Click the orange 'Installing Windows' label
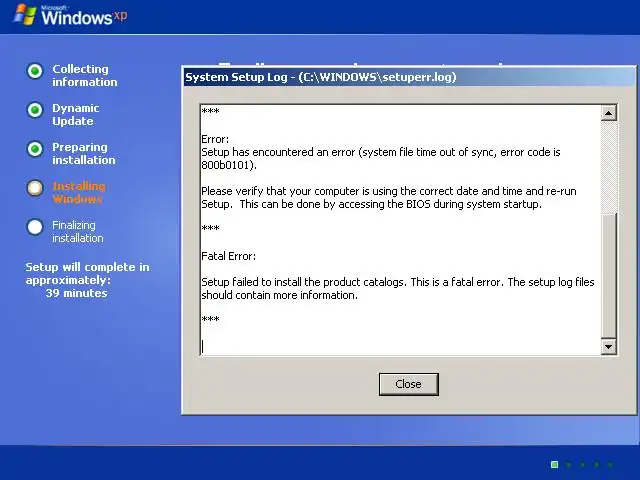The image size is (640, 480). (79, 193)
